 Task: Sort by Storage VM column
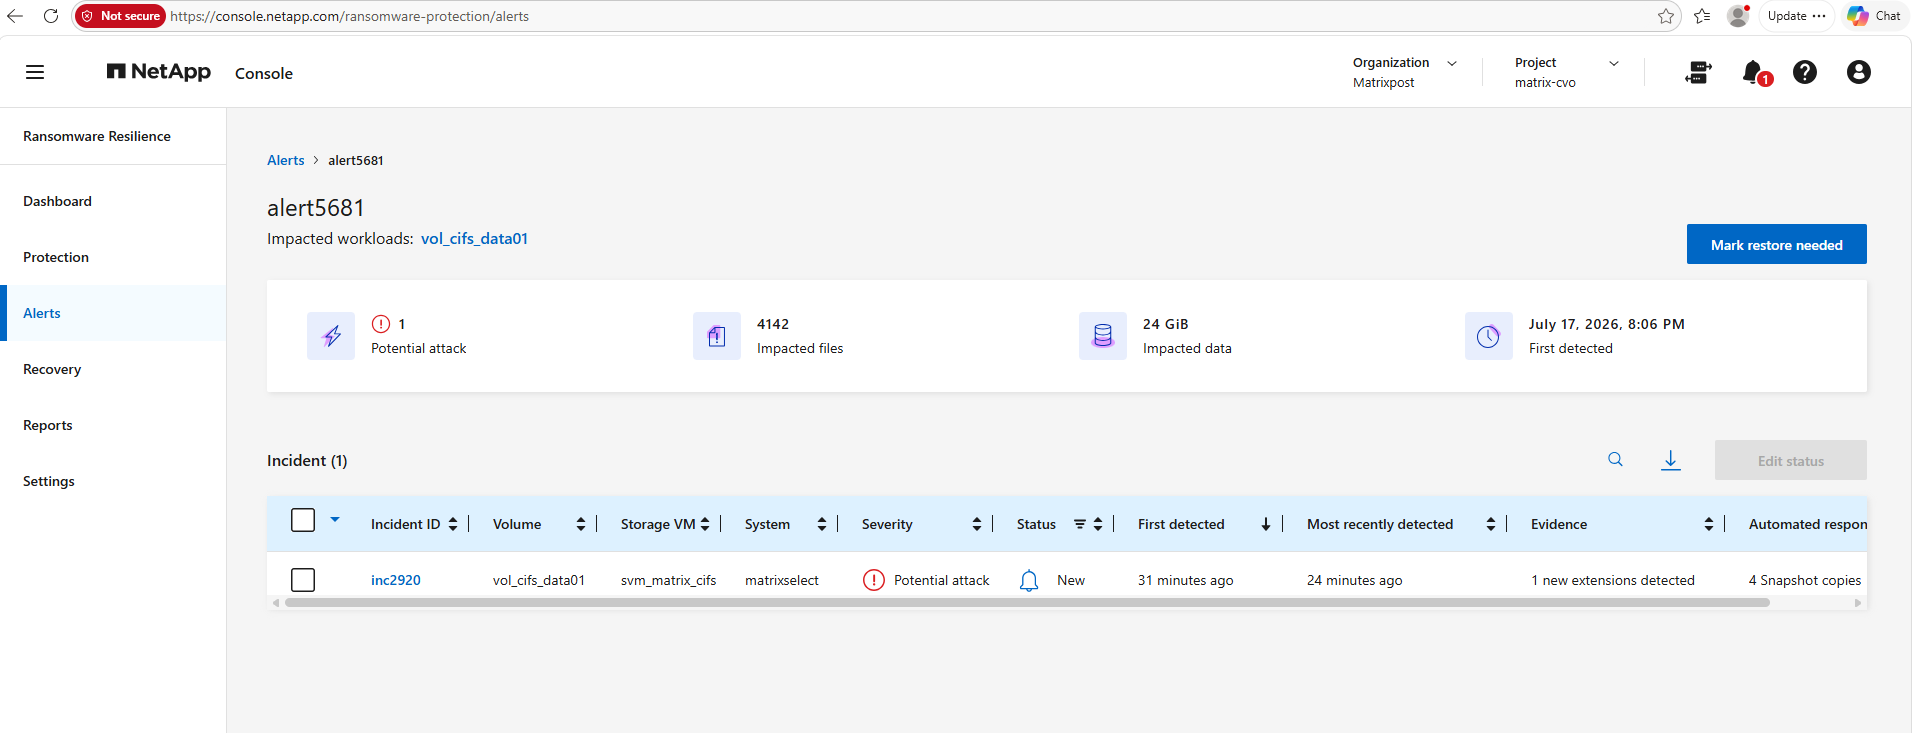[x=705, y=524]
